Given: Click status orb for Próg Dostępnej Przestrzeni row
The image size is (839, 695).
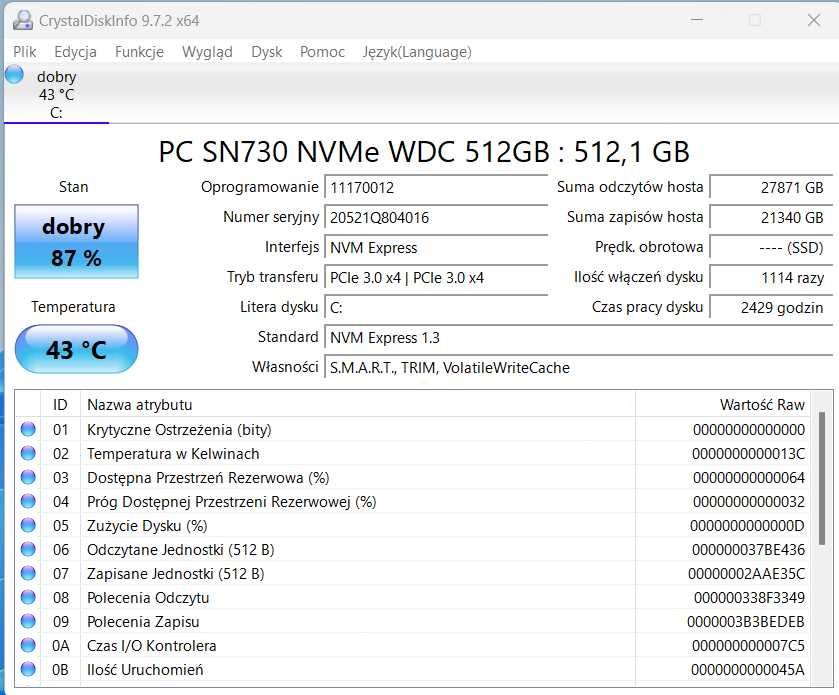Looking at the screenshot, I should point(28,501).
